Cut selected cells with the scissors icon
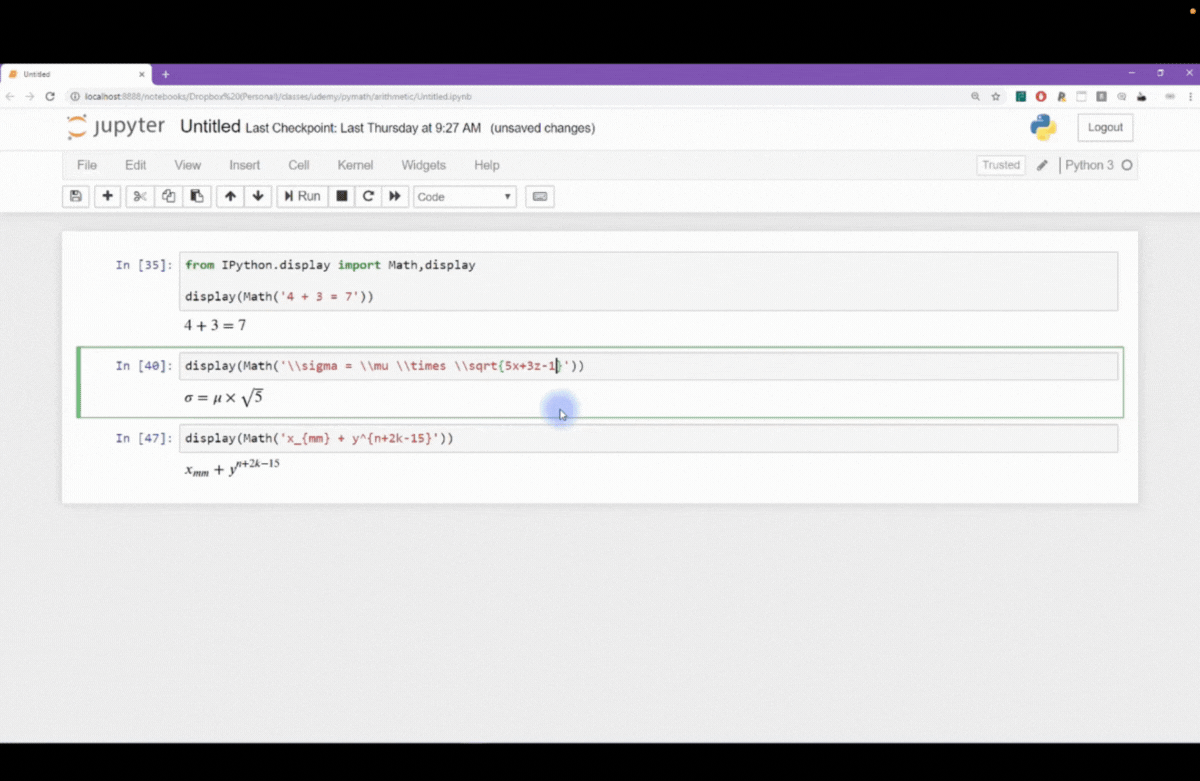The image size is (1200, 781). (140, 196)
